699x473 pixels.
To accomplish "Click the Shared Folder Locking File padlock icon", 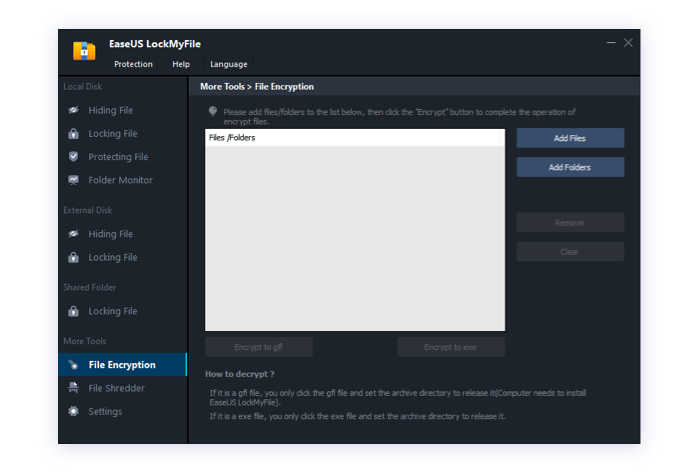I will point(73,311).
